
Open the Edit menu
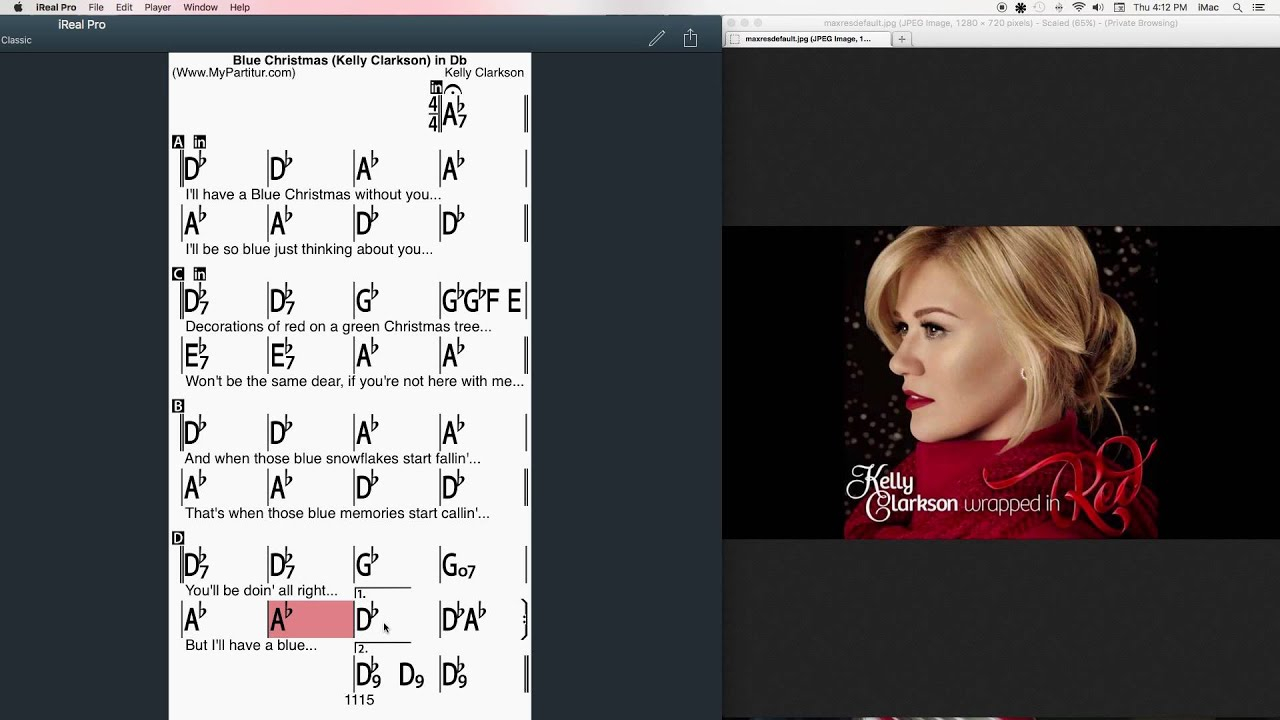[x=124, y=7]
